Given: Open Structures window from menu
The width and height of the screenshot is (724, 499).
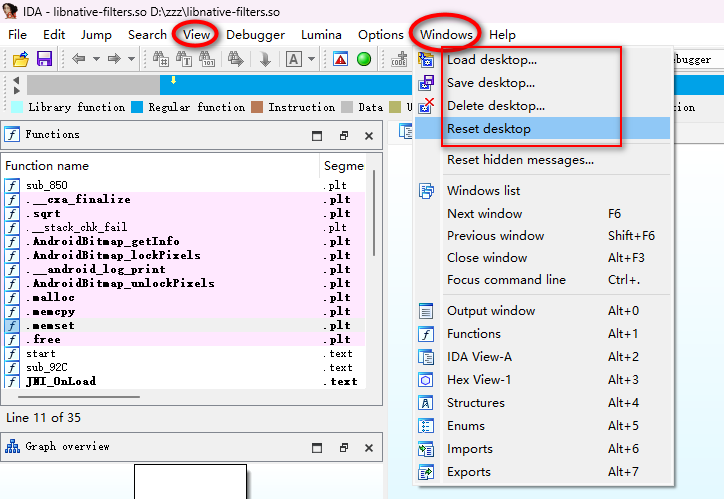Looking at the screenshot, I should [x=542, y=403].
